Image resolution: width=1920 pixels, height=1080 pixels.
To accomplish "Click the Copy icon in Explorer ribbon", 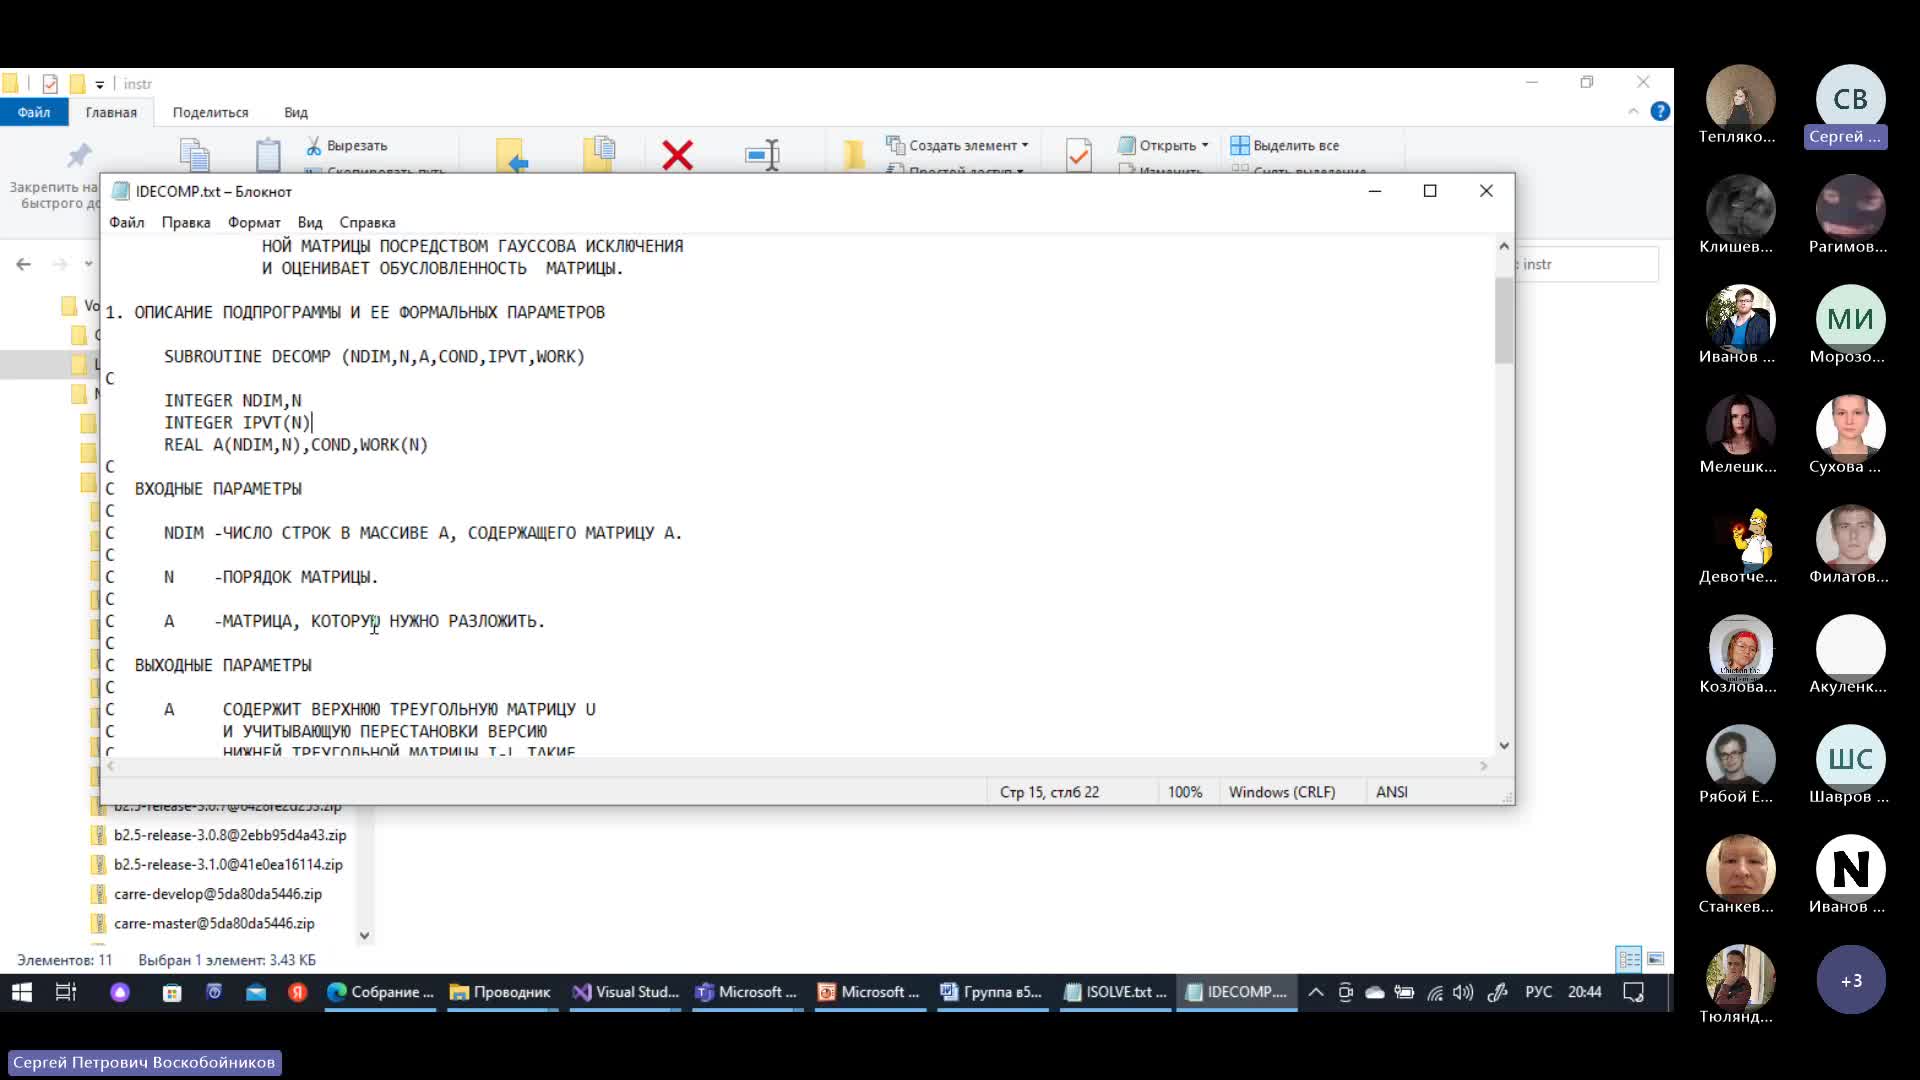I will click(x=194, y=154).
